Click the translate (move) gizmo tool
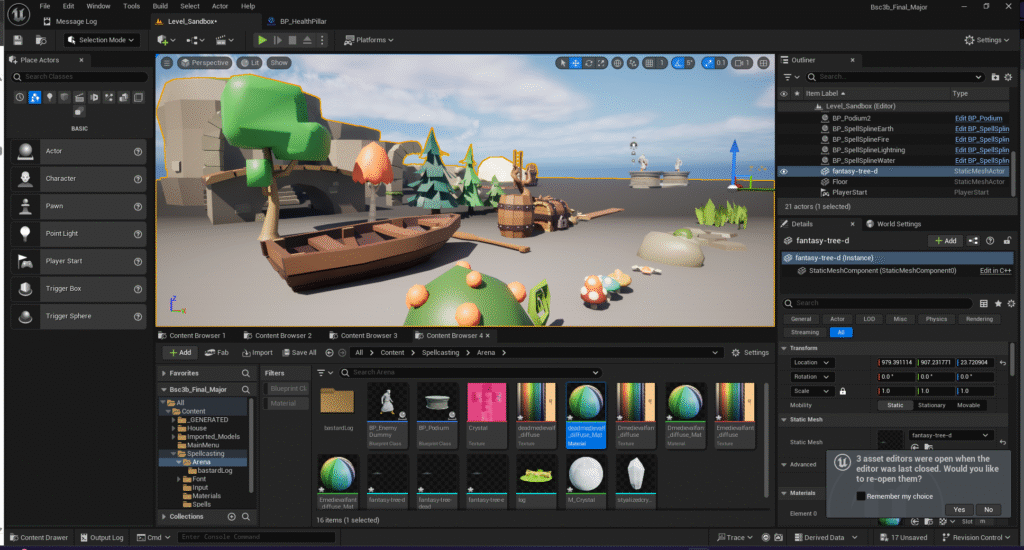 click(x=576, y=63)
